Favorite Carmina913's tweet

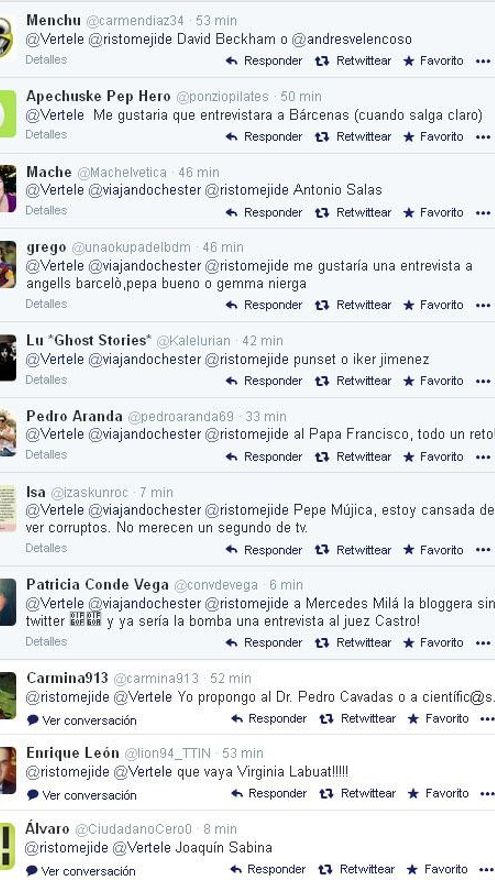(x=438, y=718)
